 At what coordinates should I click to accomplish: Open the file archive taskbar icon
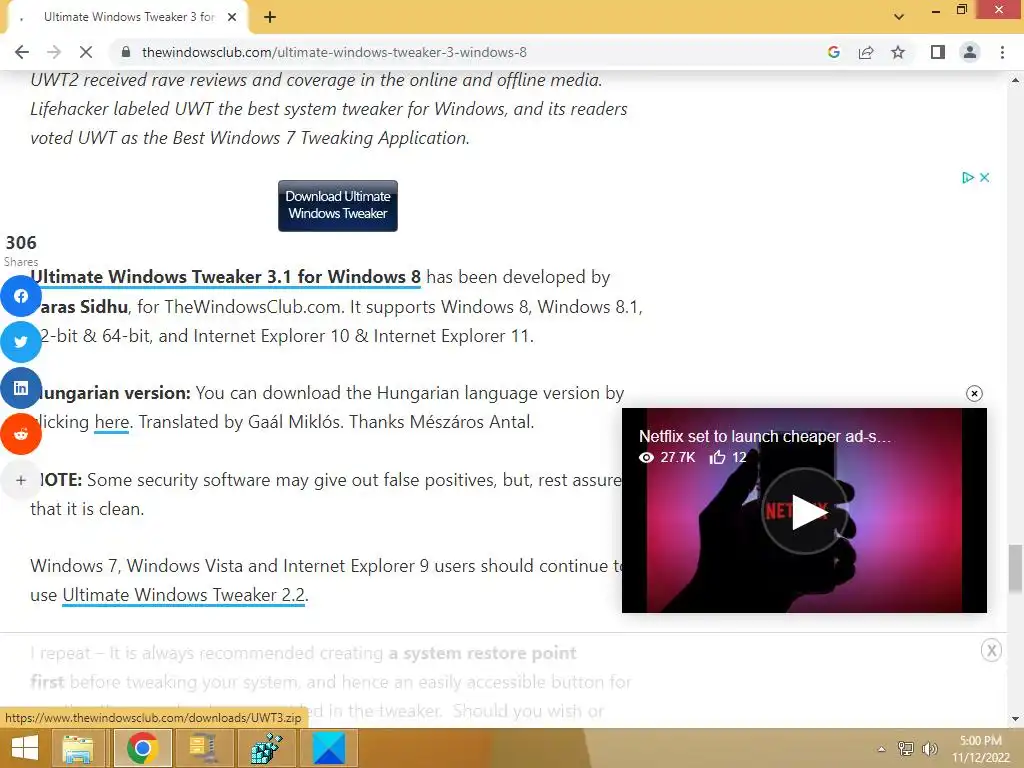click(203, 748)
